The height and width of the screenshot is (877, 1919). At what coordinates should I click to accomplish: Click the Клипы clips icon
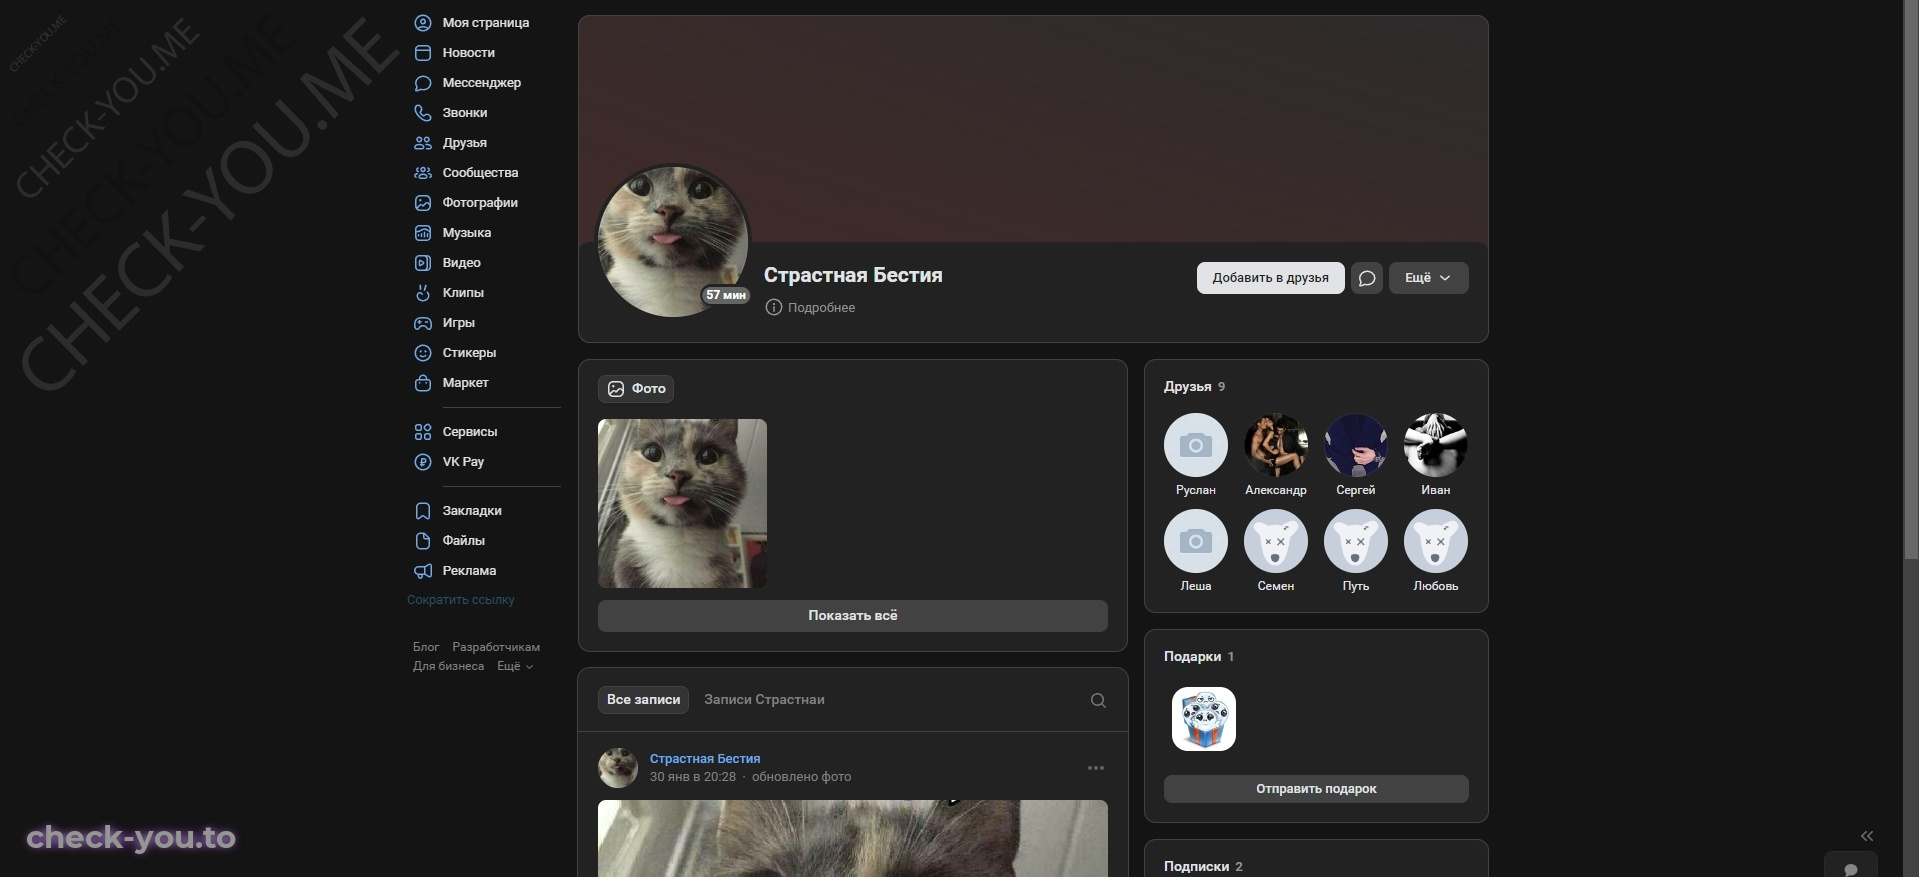[423, 293]
